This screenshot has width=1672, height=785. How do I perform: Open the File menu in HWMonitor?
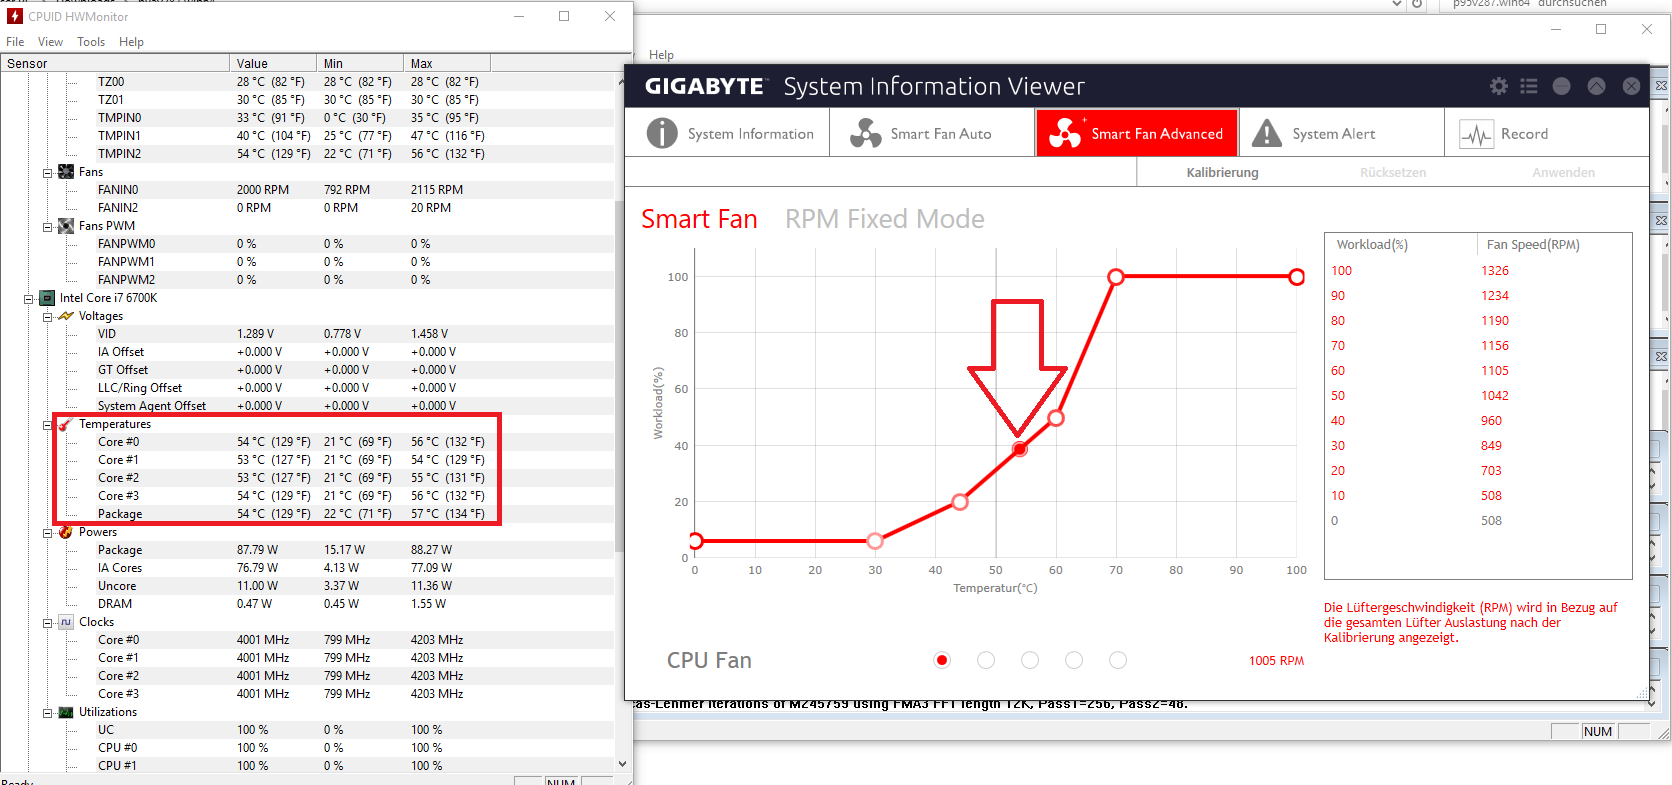pyautogui.click(x=15, y=42)
